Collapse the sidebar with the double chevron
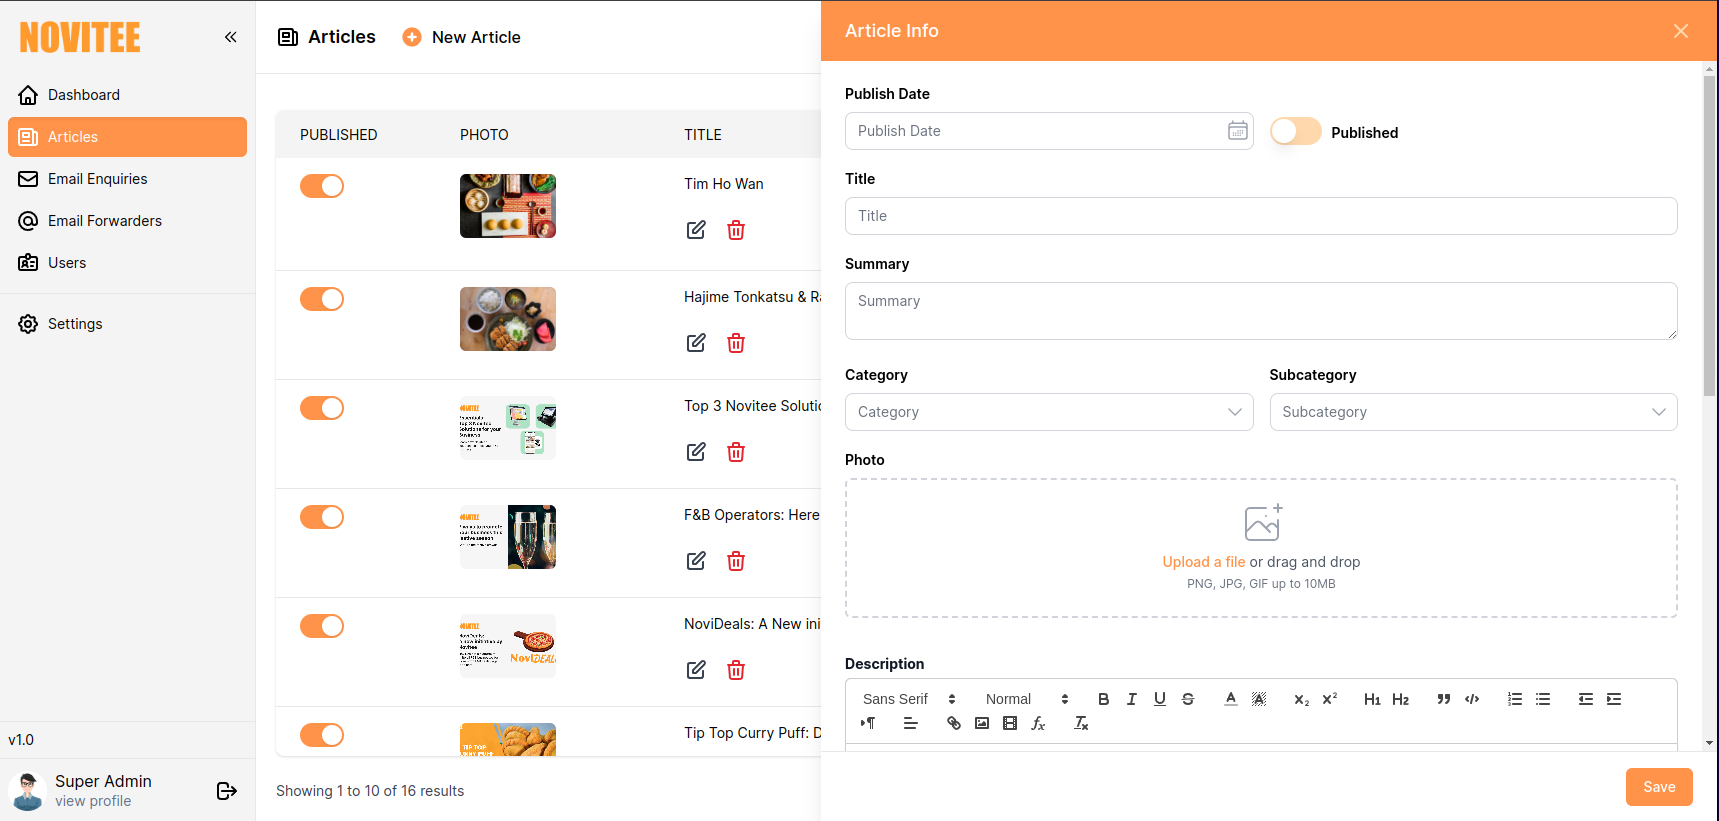Image resolution: width=1719 pixels, height=821 pixels. (231, 37)
